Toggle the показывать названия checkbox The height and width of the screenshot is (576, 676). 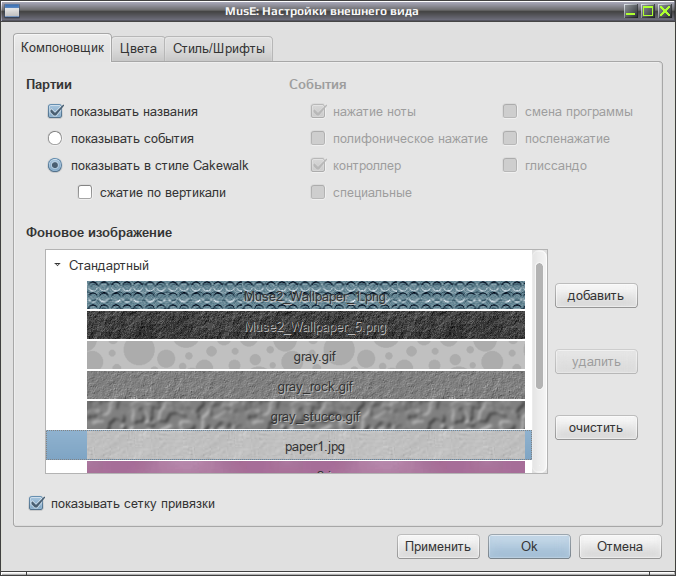pyautogui.click(x=55, y=112)
